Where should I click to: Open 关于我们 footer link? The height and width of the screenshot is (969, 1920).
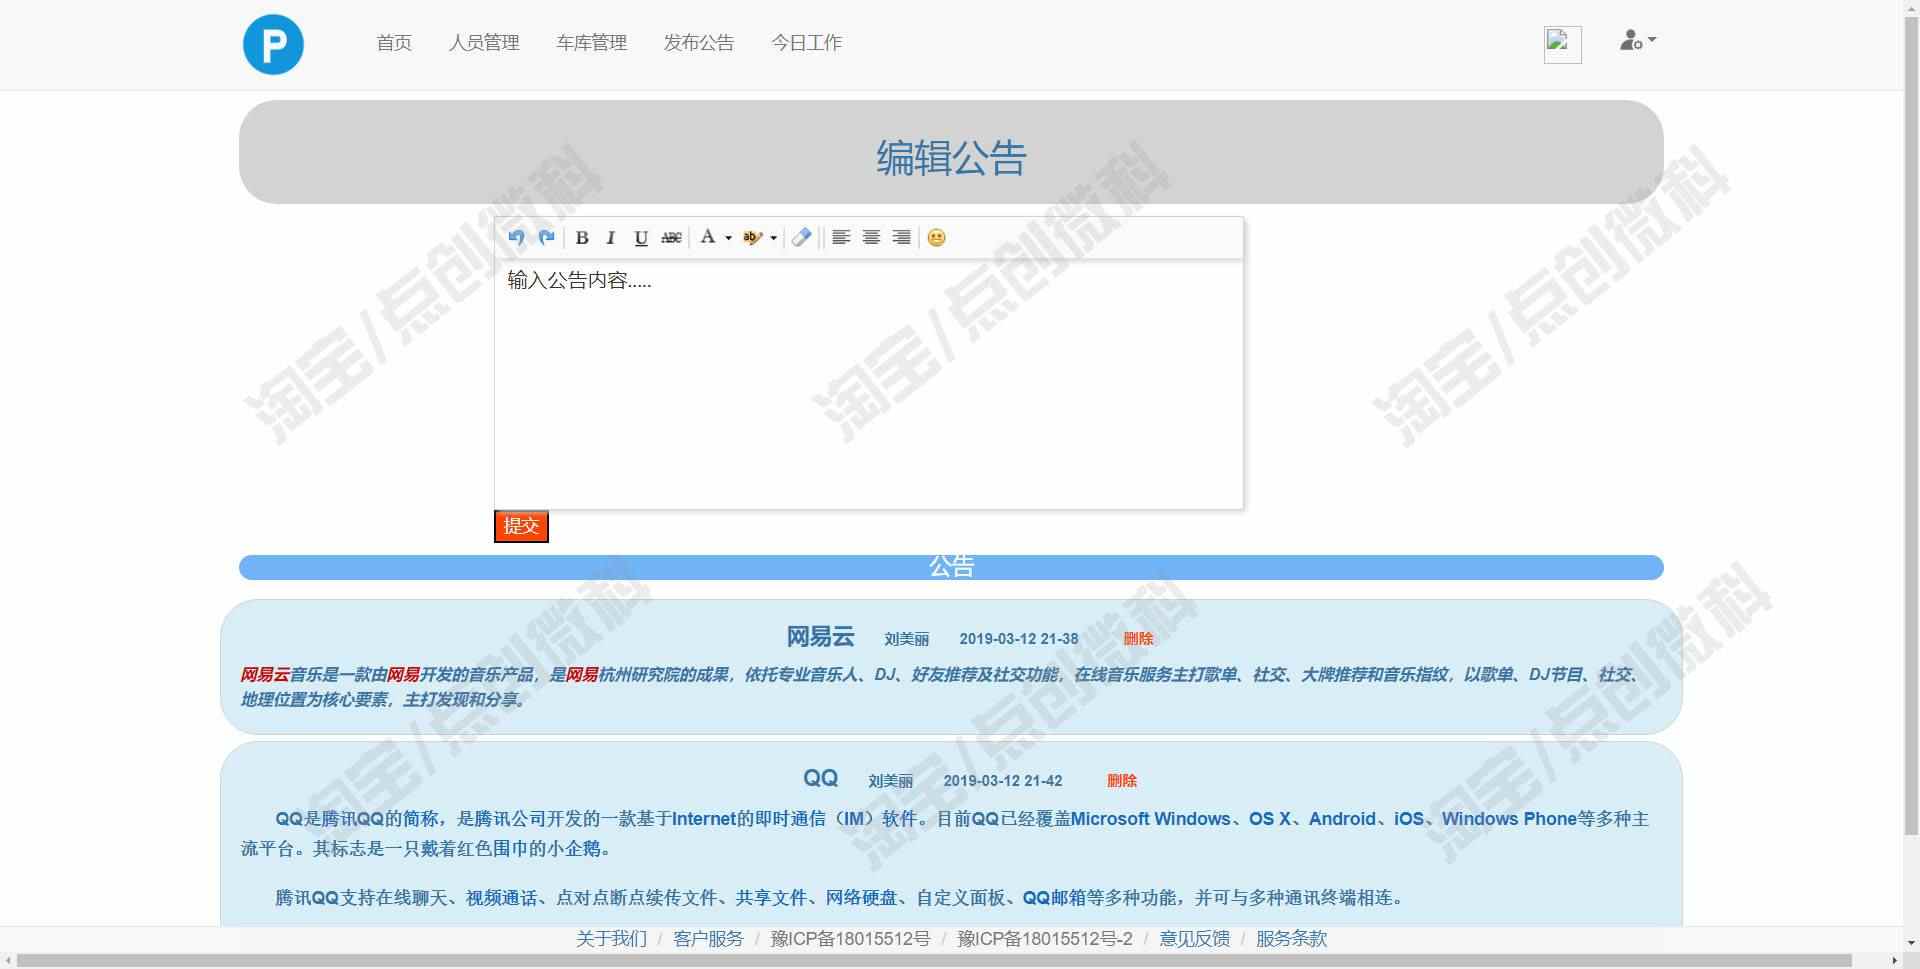611,939
